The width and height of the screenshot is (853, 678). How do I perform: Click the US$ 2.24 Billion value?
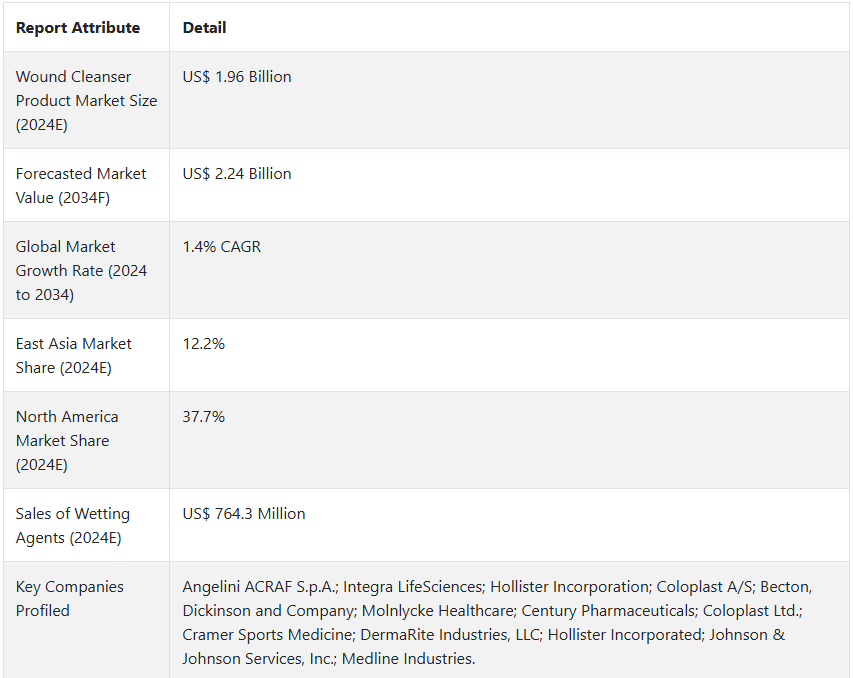pos(237,174)
